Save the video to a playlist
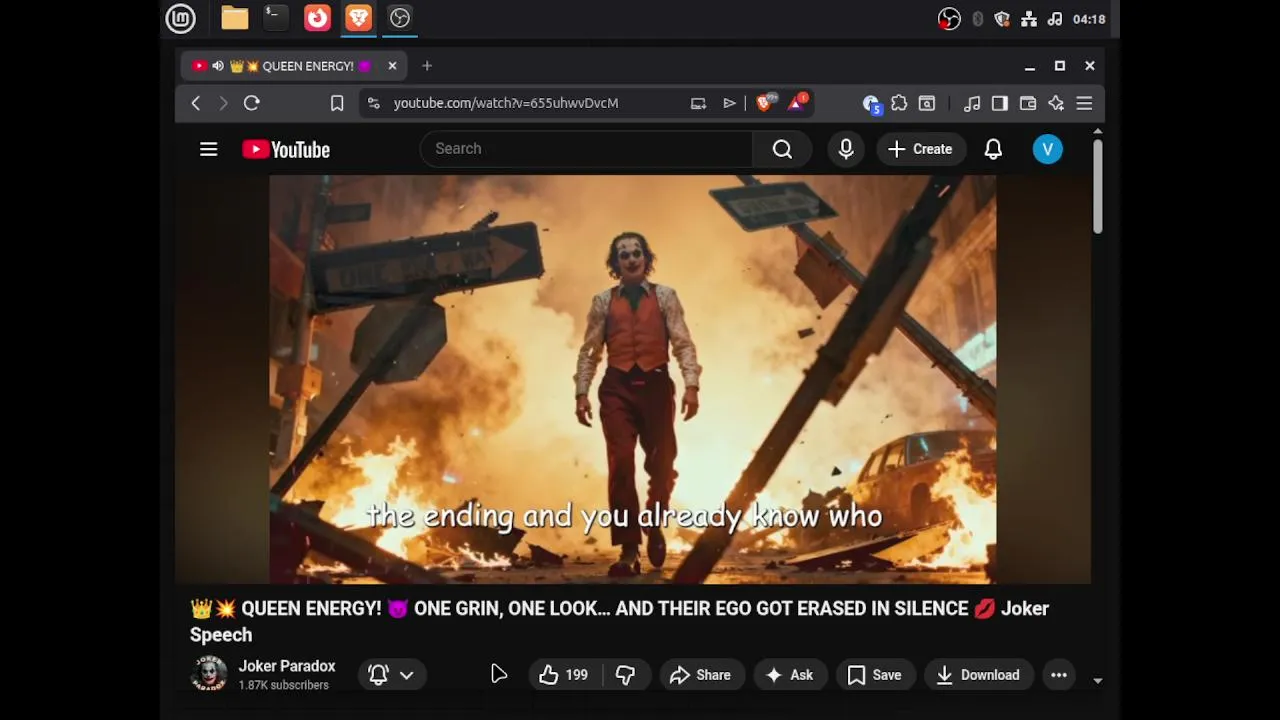Viewport: 1280px width, 720px height. click(x=874, y=675)
